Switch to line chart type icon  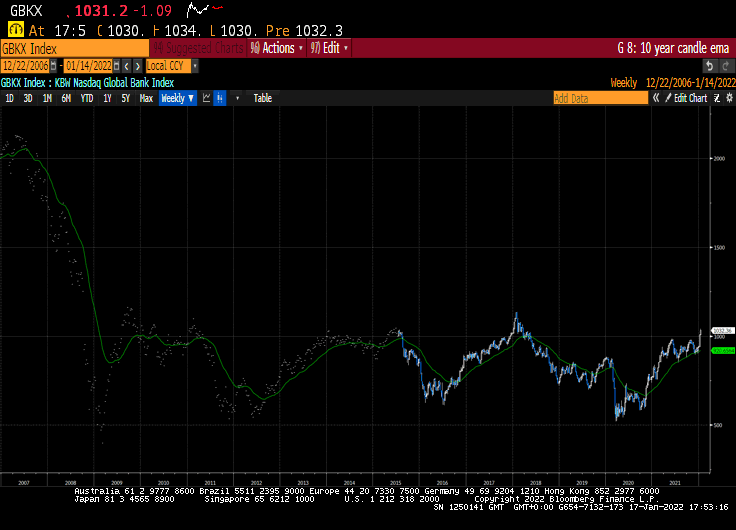point(206,98)
